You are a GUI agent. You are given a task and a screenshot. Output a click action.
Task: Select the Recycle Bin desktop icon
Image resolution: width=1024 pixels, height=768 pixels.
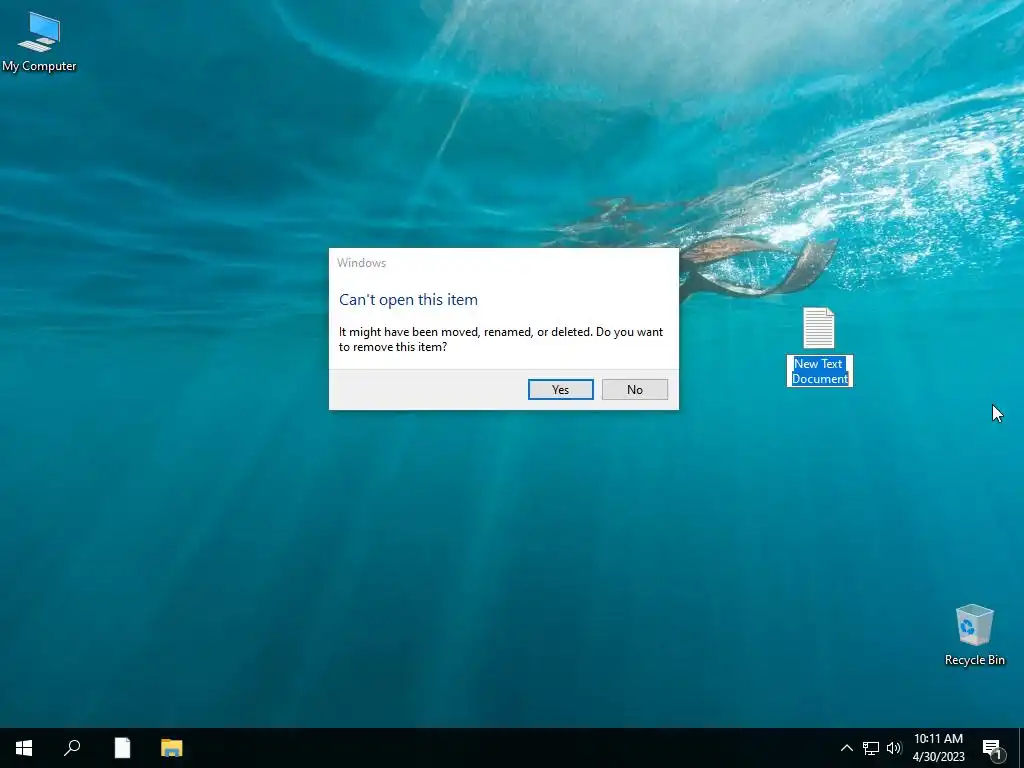974,635
